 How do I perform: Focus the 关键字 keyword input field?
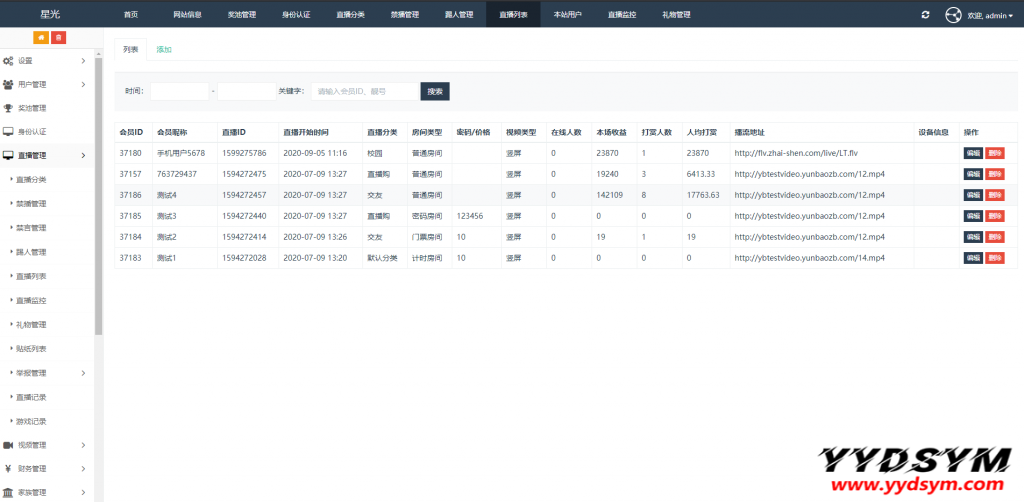[364, 91]
